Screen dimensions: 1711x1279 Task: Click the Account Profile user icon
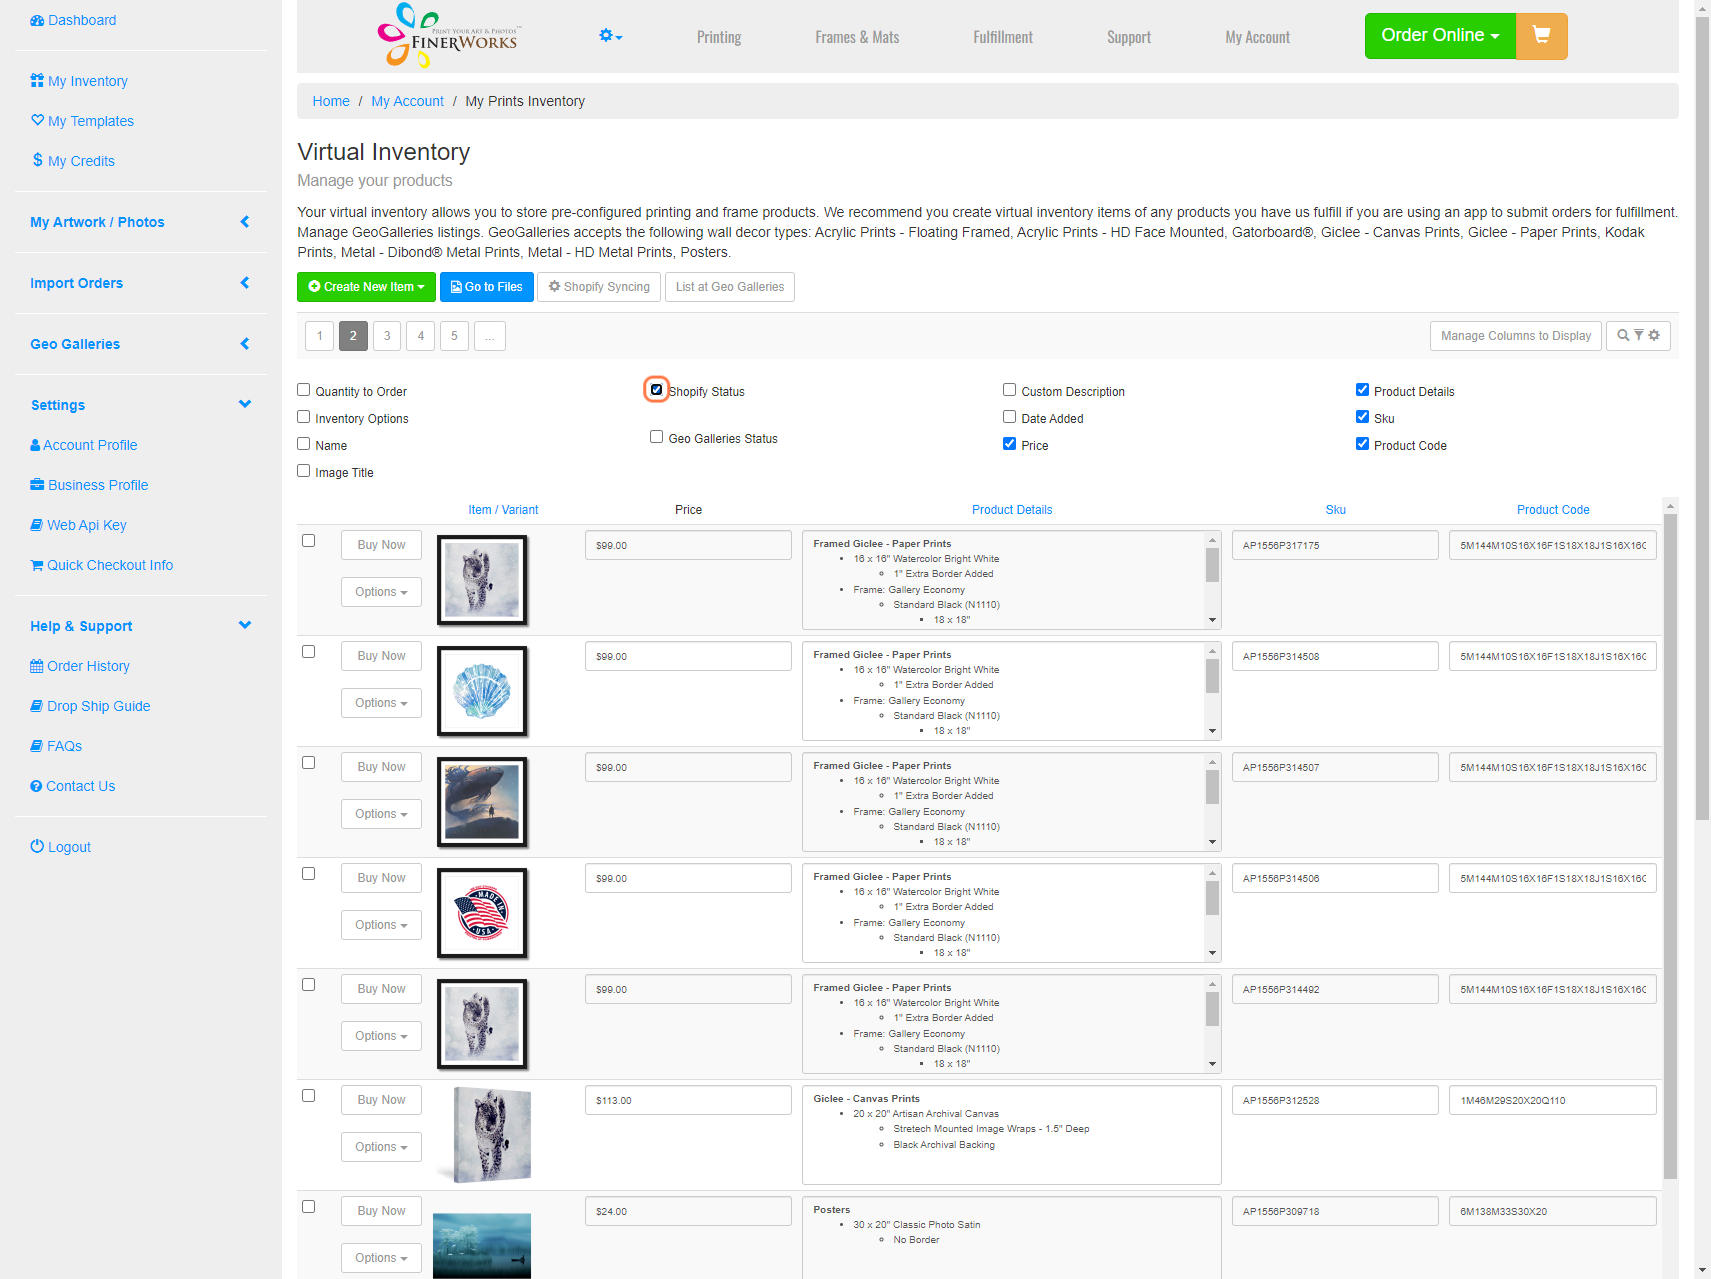(35, 445)
